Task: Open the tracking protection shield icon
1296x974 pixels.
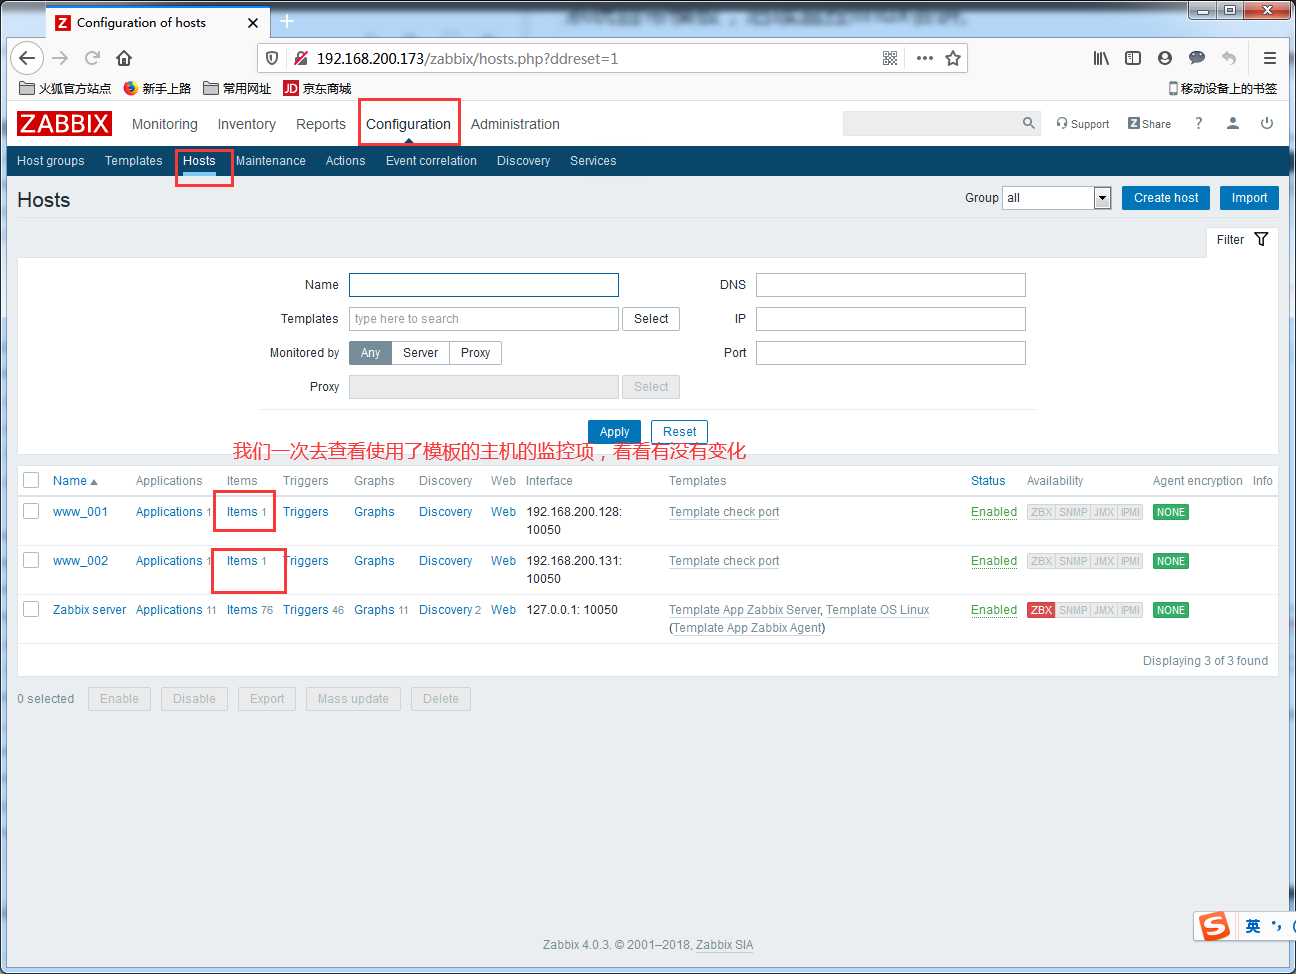Action: pos(272,58)
